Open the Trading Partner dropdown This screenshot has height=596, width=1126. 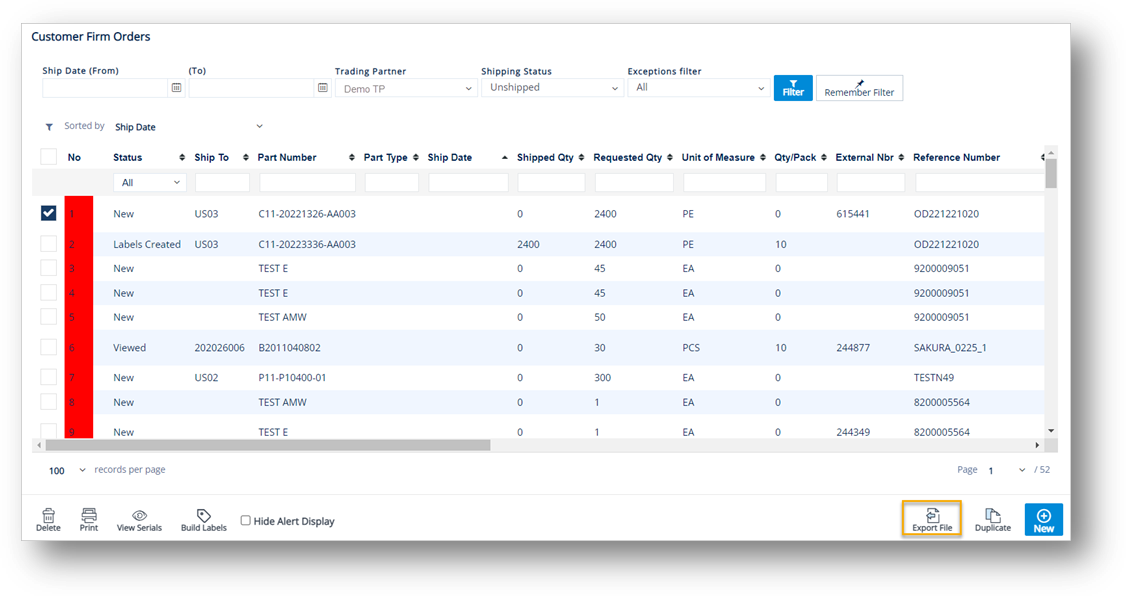click(x=406, y=88)
